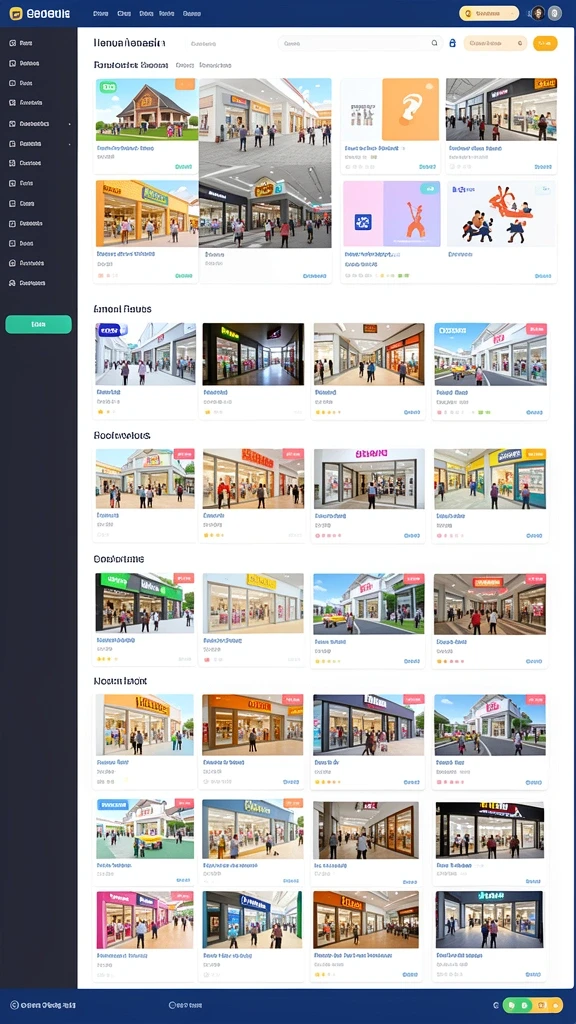Screen dimensions: 576x1024
Task: Click the yellow logo icon in header
Action: 16,13
